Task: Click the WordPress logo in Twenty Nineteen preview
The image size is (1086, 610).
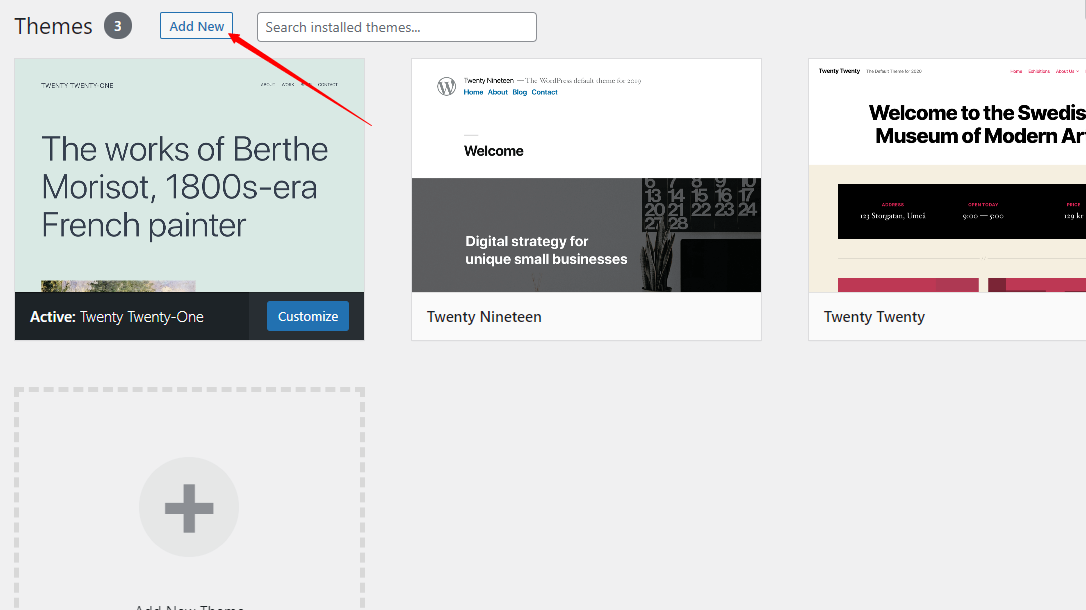Action: pyautogui.click(x=447, y=87)
